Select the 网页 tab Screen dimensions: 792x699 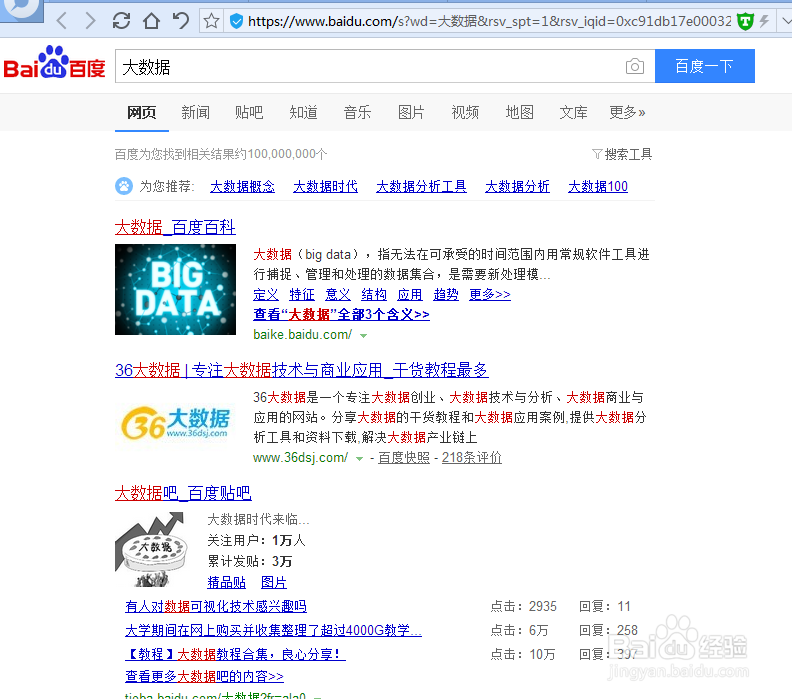[x=141, y=112]
